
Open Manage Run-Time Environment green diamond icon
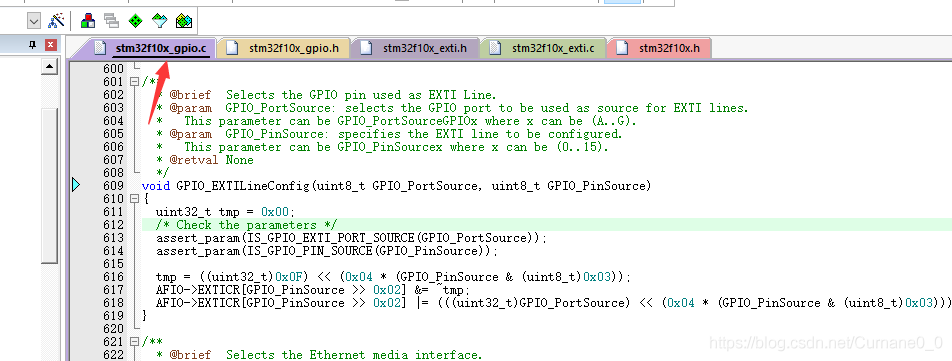(x=135, y=21)
